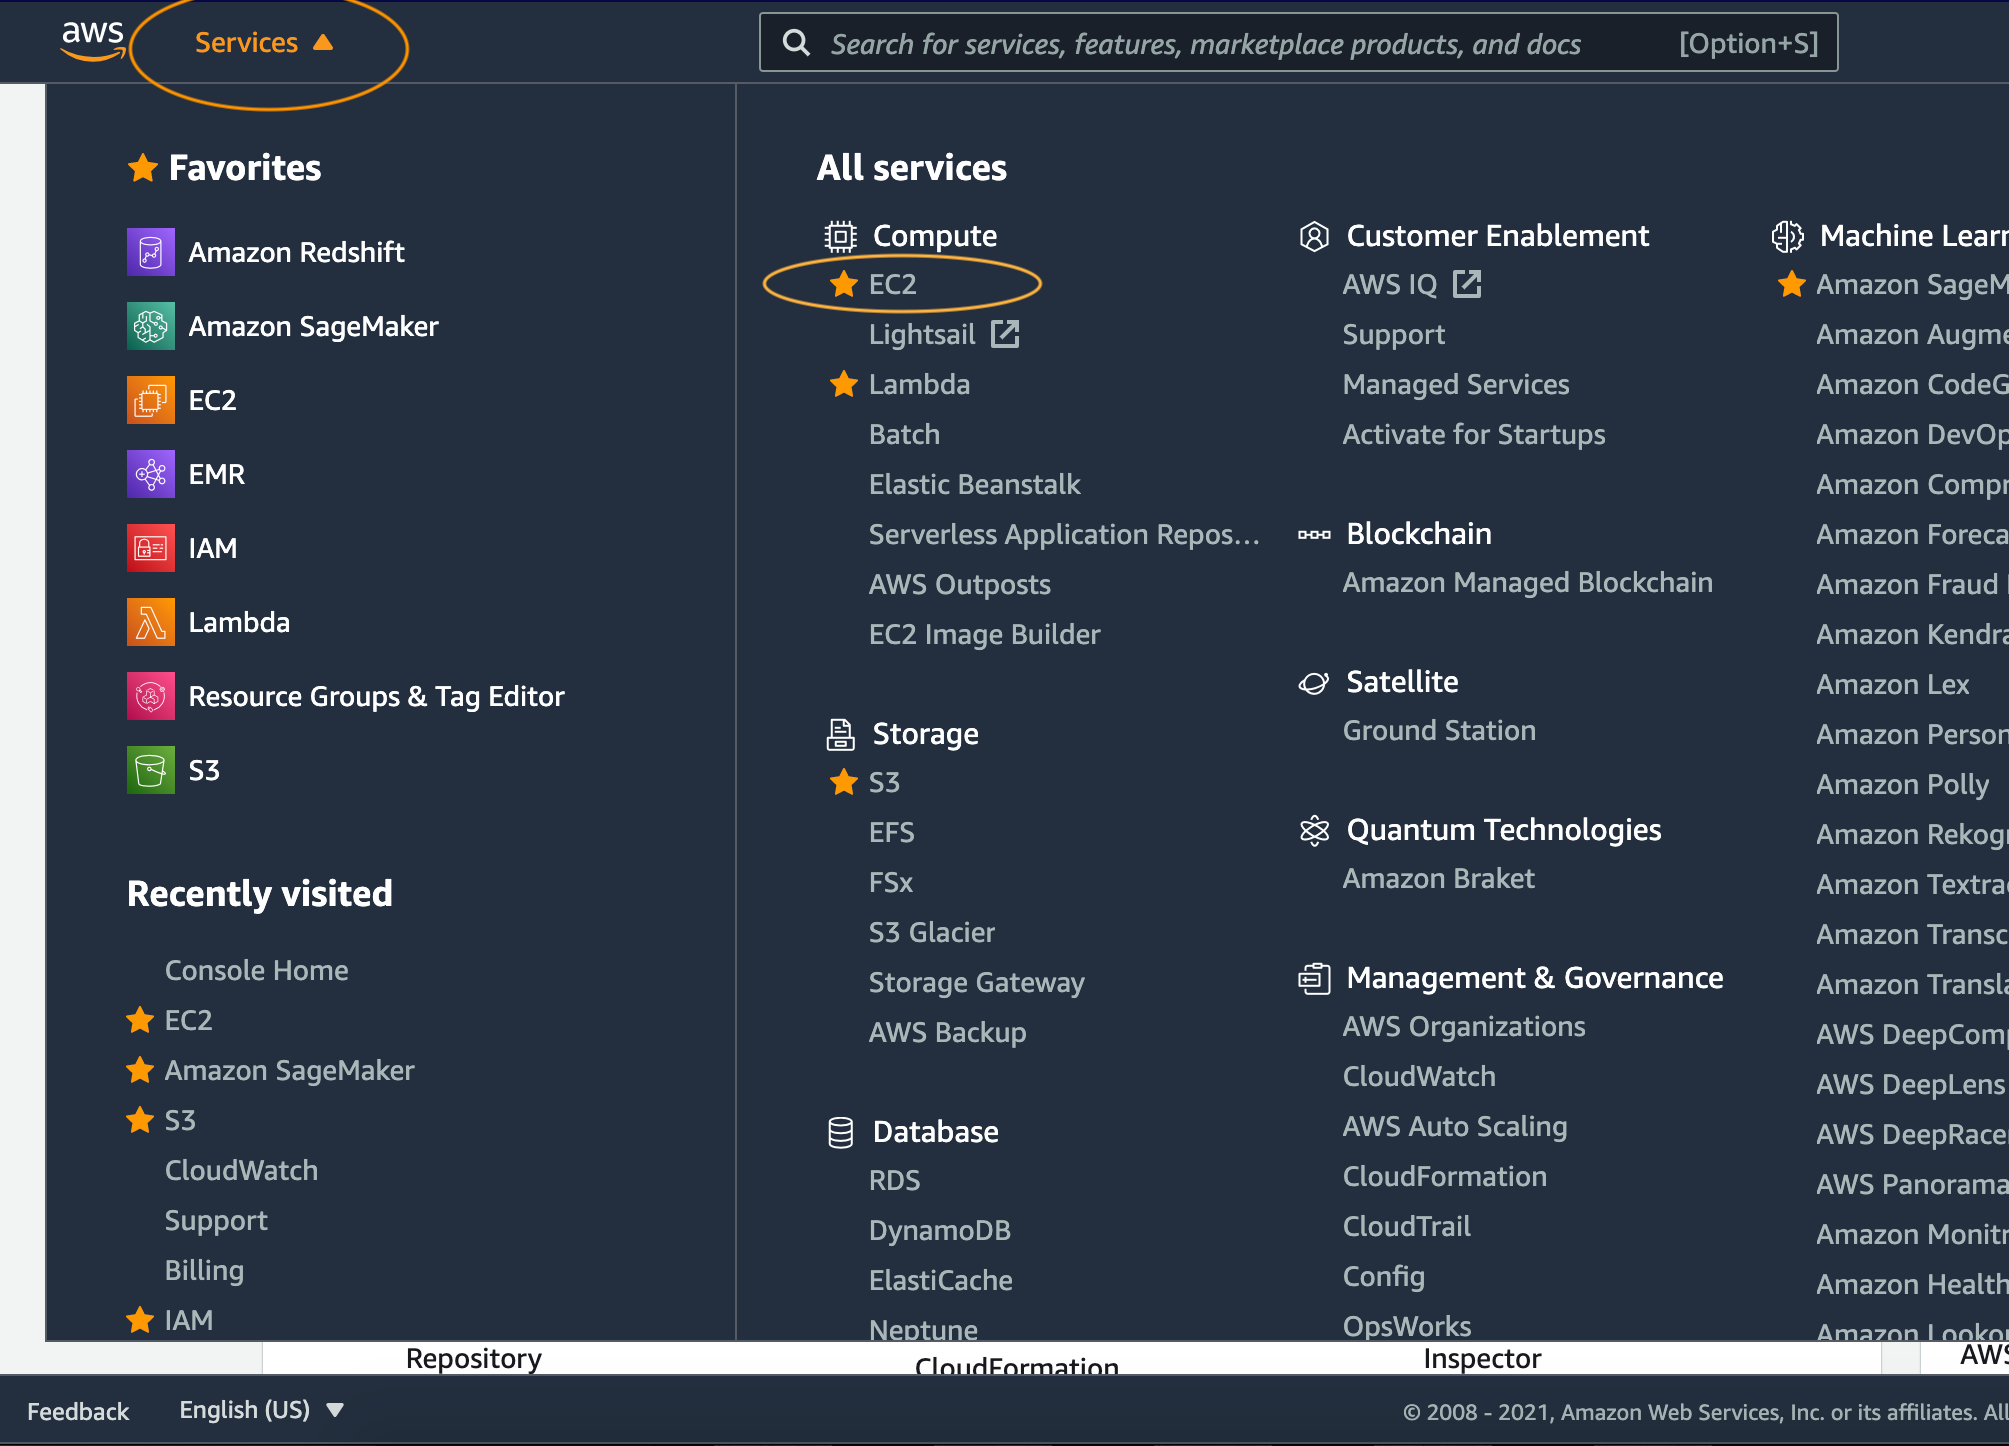
Task: Open EC2 Image Builder service
Action: tap(984, 634)
